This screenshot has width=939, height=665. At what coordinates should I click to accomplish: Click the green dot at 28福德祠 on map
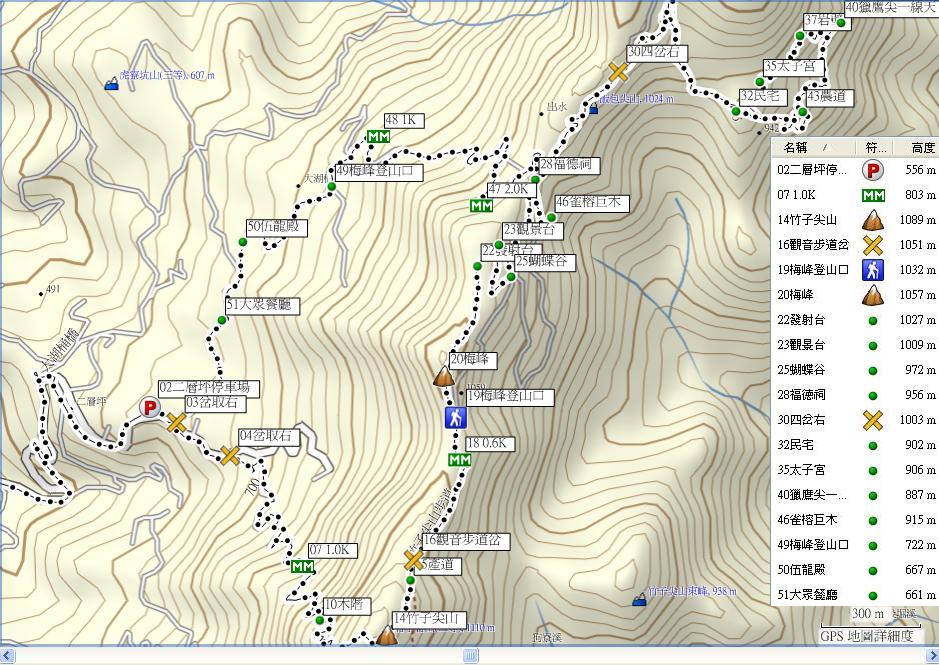(535, 180)
